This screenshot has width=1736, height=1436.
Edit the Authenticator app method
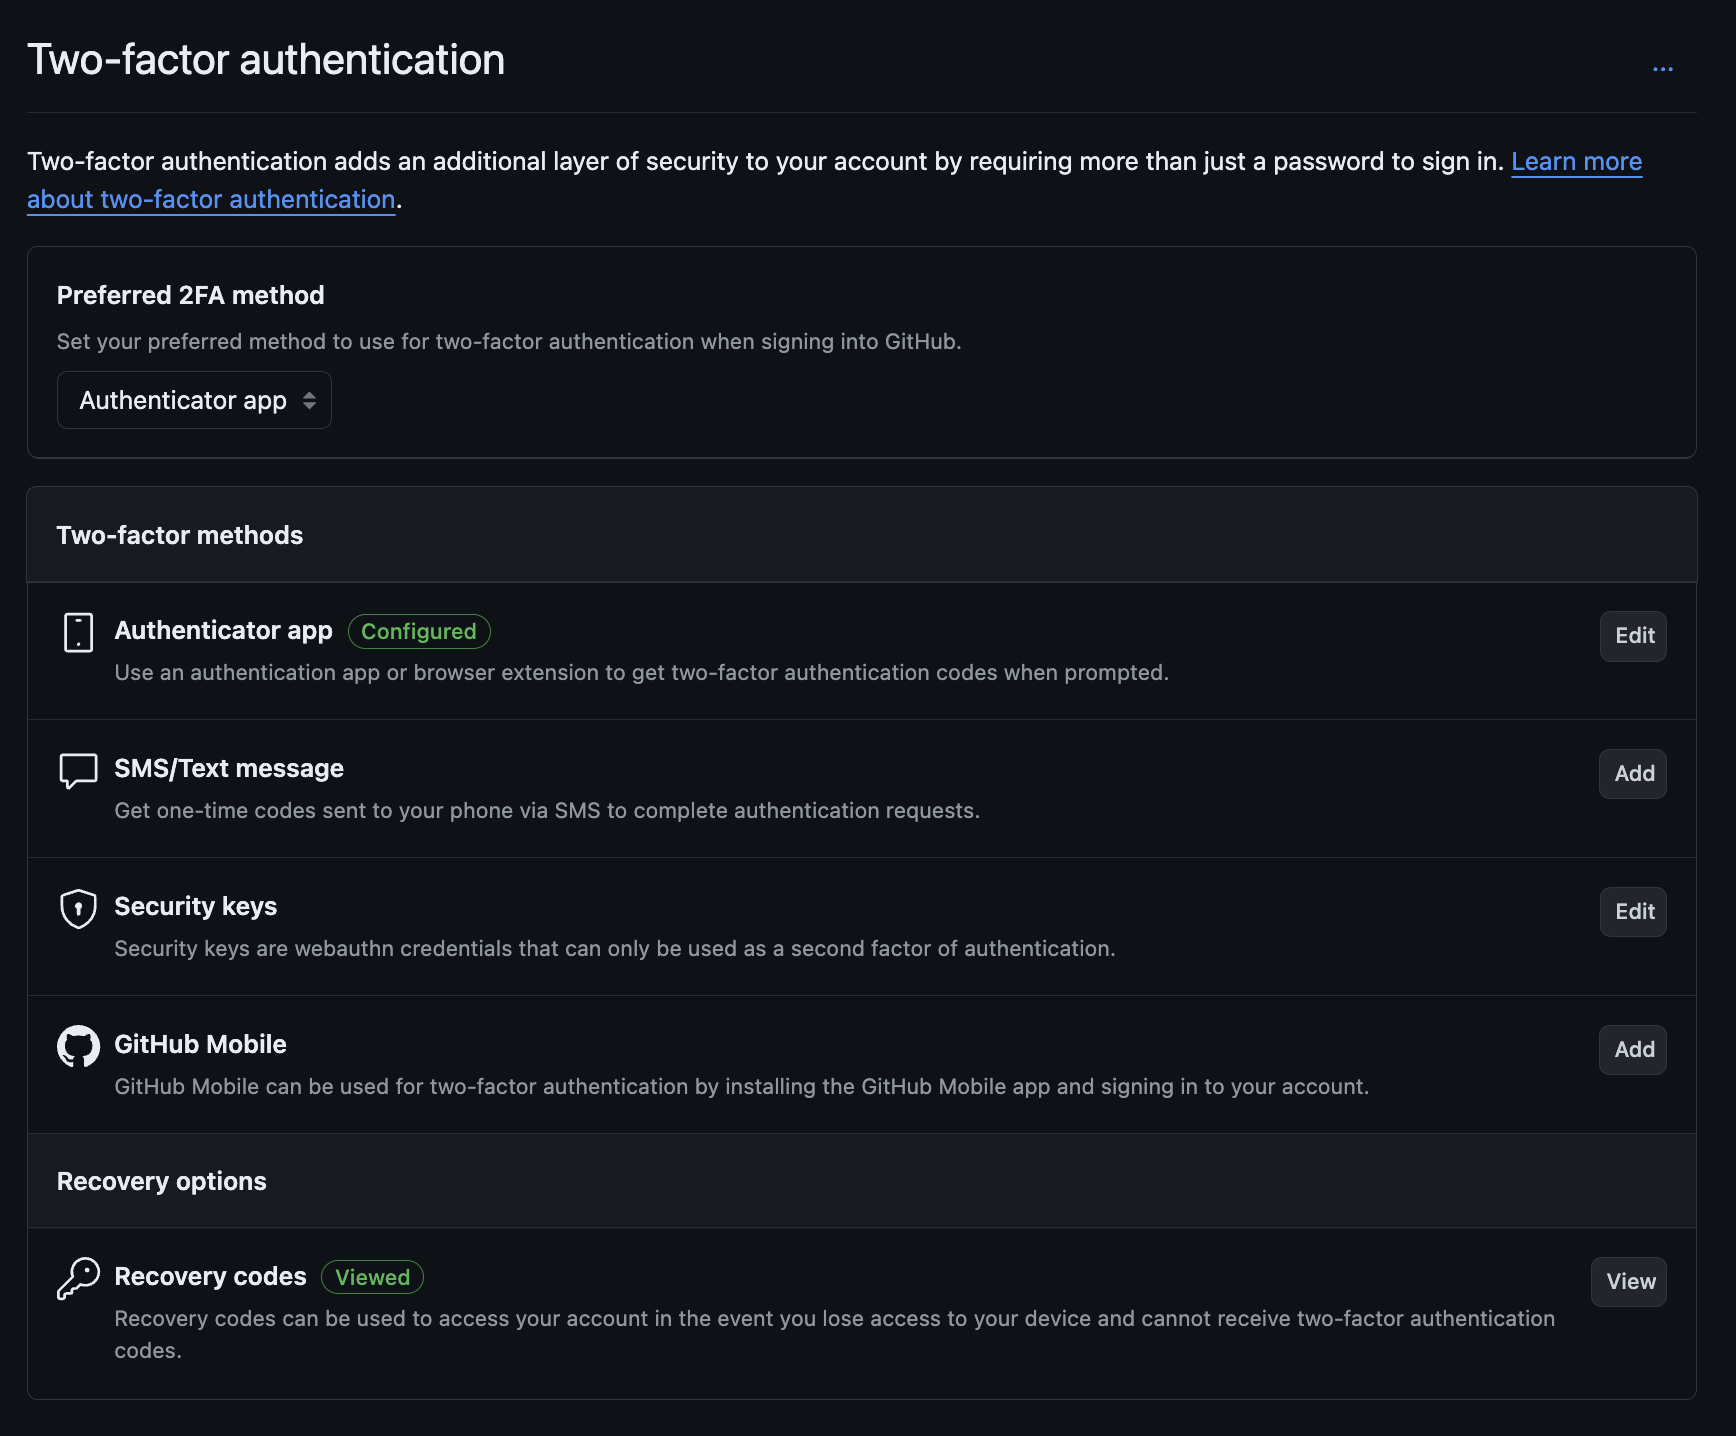click(x=1633, y=636)
